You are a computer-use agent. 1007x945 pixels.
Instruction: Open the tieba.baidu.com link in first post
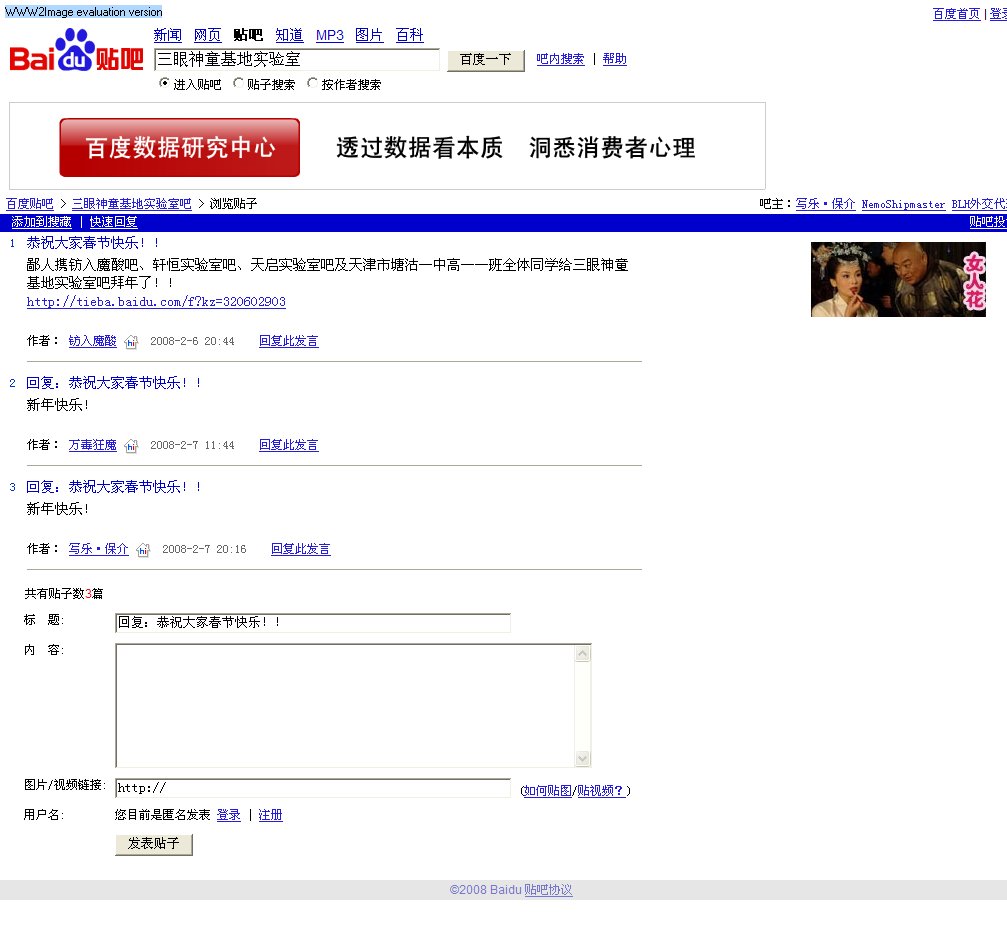pos(156,302)
